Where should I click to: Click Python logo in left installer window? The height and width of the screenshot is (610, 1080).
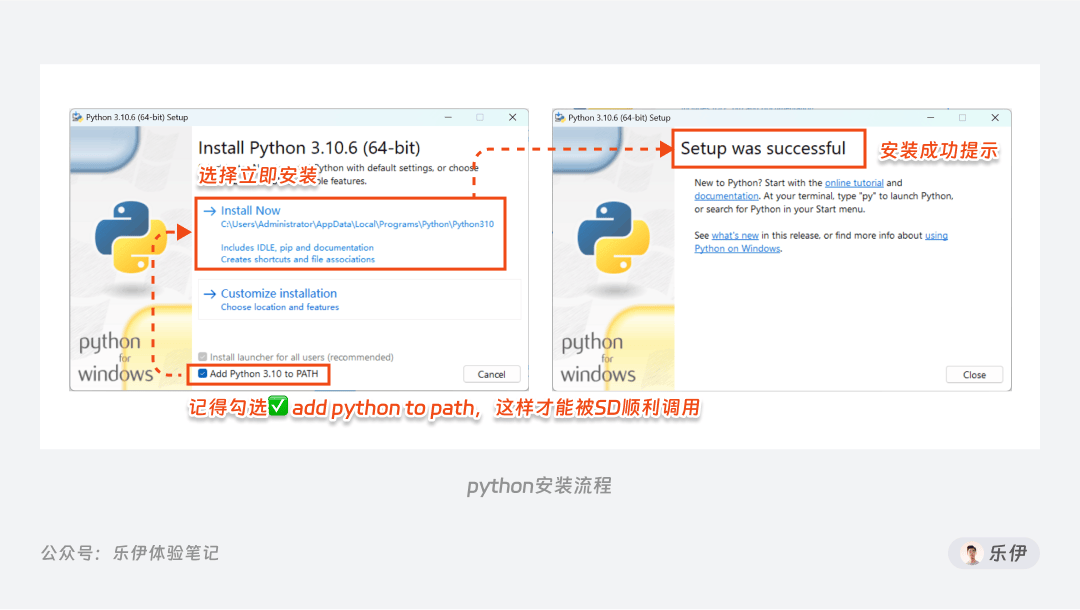pyautogui.click(x=131, y=237)
